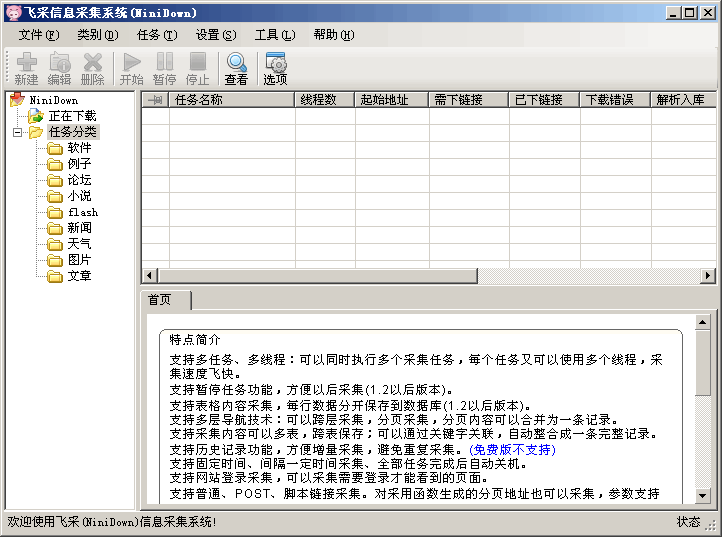Image resolution: width=722 pixels, height=537 pixels.
Task: Open the 任务(T) menu
Action: pos(157,35)
